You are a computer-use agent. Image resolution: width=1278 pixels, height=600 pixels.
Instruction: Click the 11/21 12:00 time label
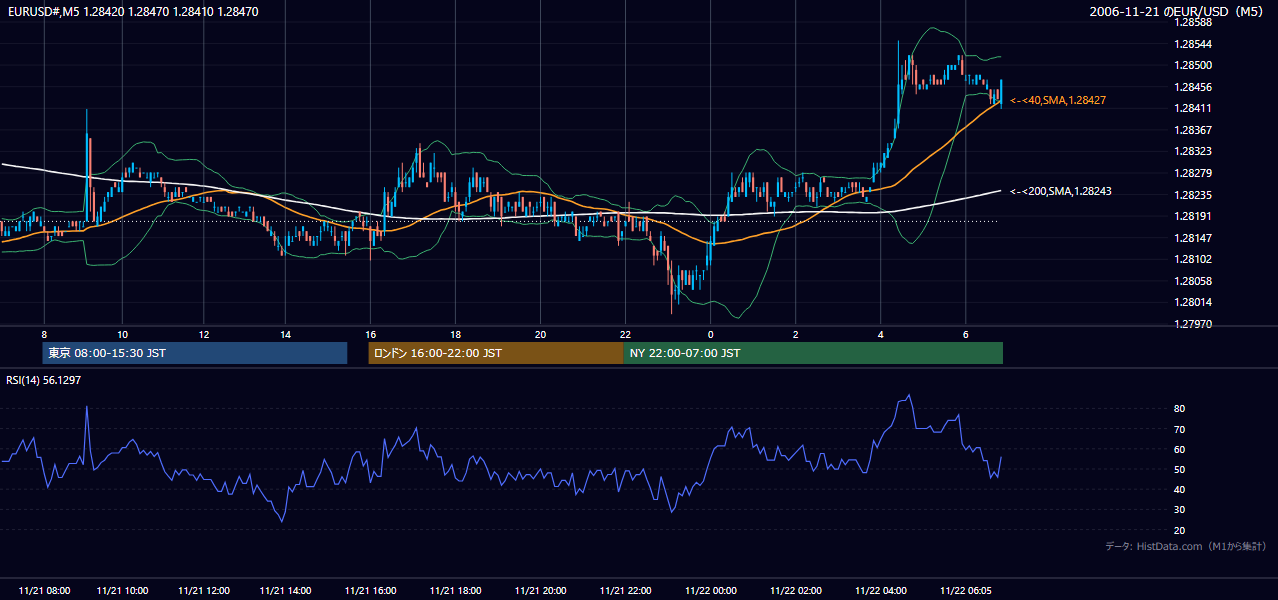tap(204, 590)
